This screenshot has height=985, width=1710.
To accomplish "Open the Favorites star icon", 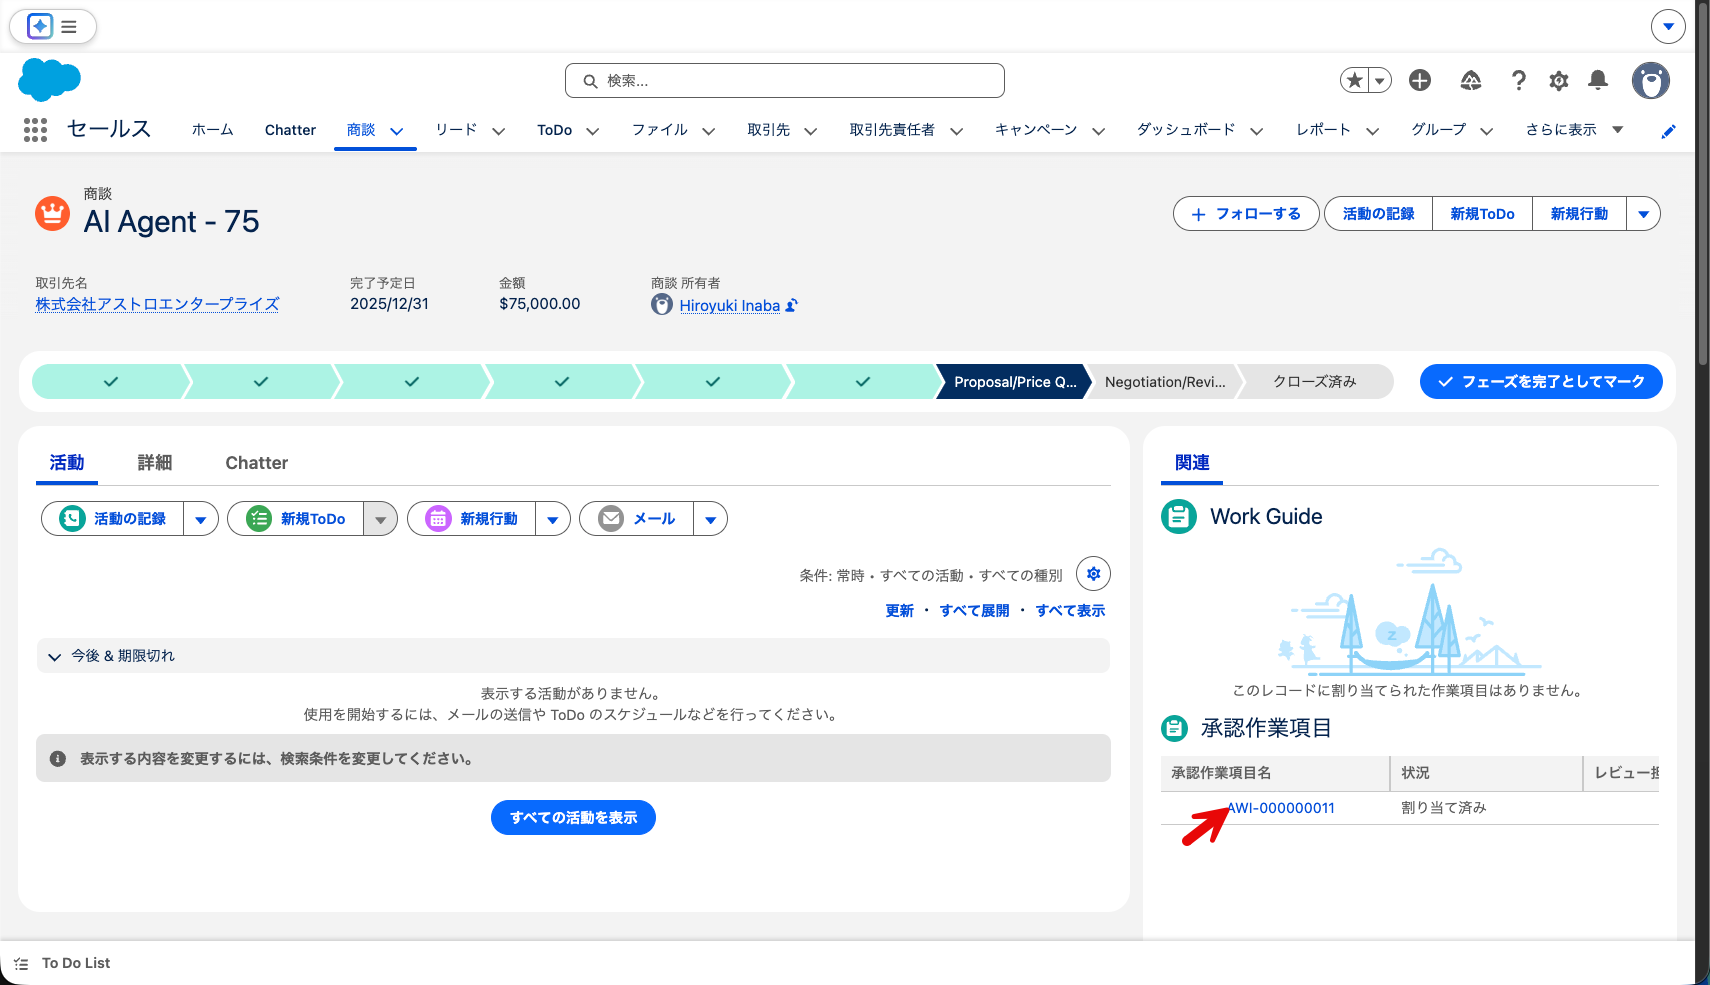I will point(1355,80).
